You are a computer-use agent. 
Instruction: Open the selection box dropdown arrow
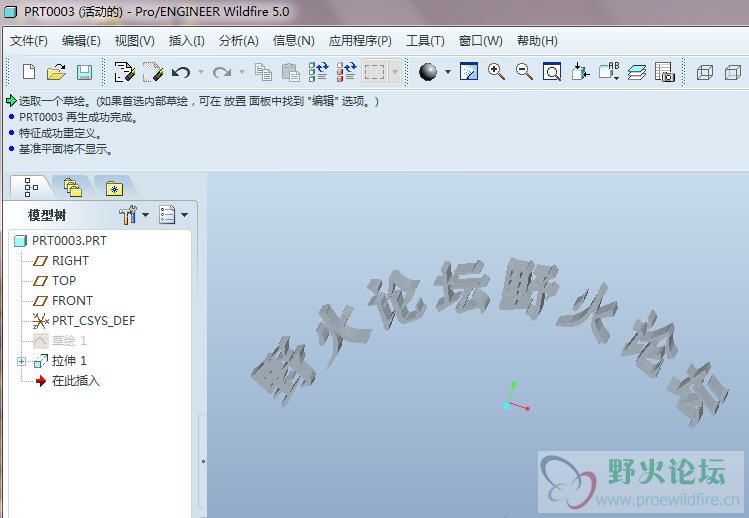coord(395,72)
